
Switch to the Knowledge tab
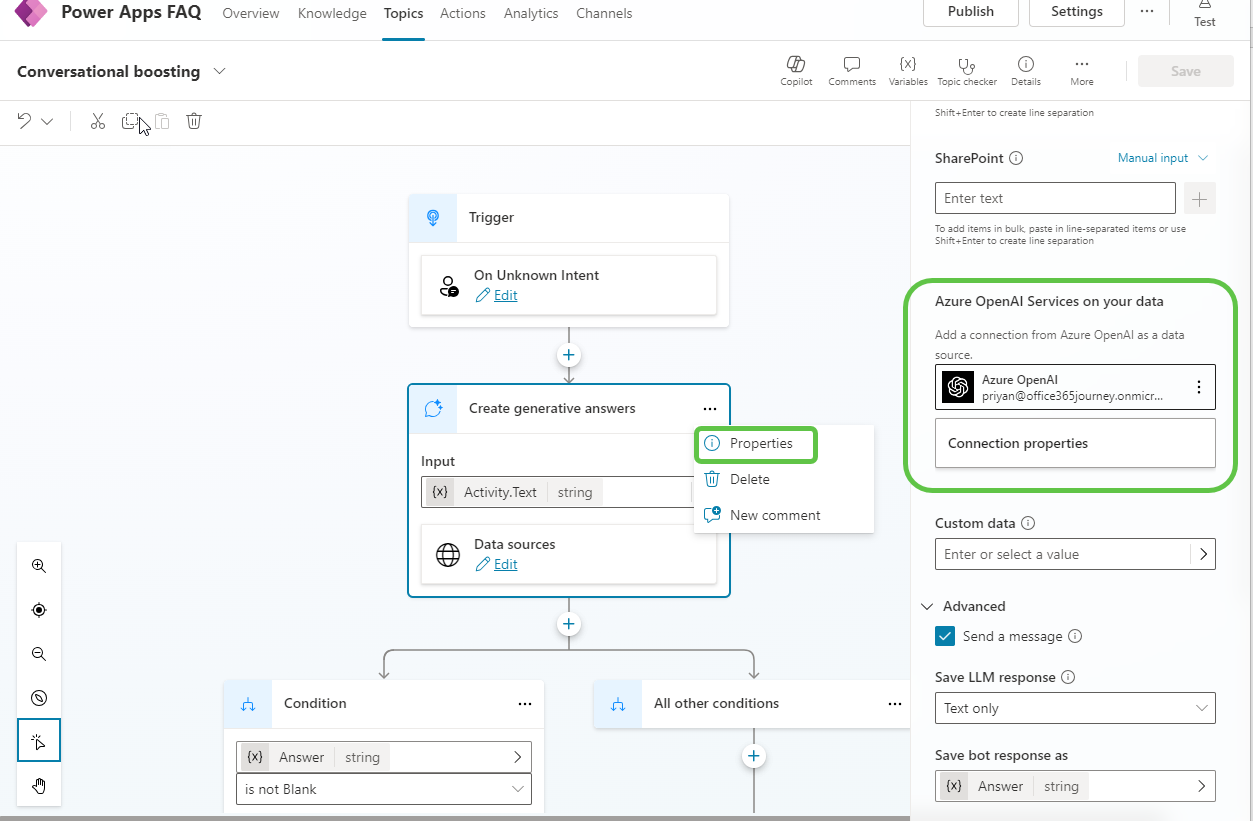click(331, 13)
